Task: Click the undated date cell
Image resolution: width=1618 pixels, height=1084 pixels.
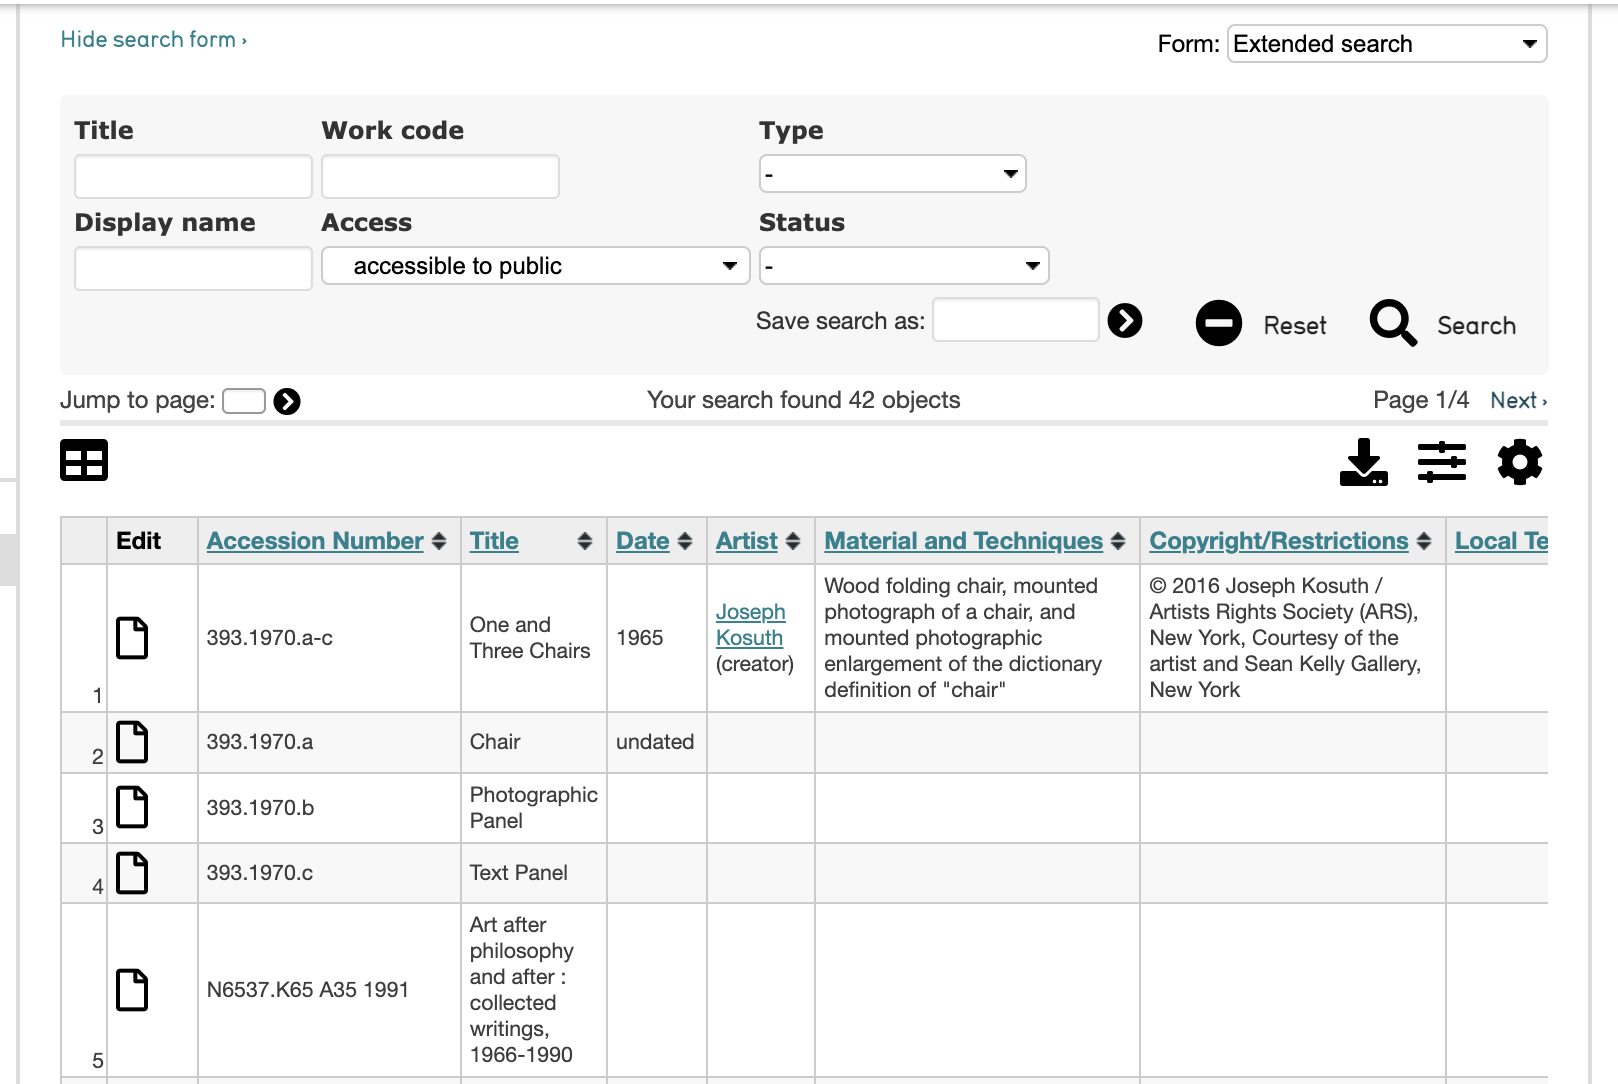Action: pyautogui.click(x=655, y=742)
